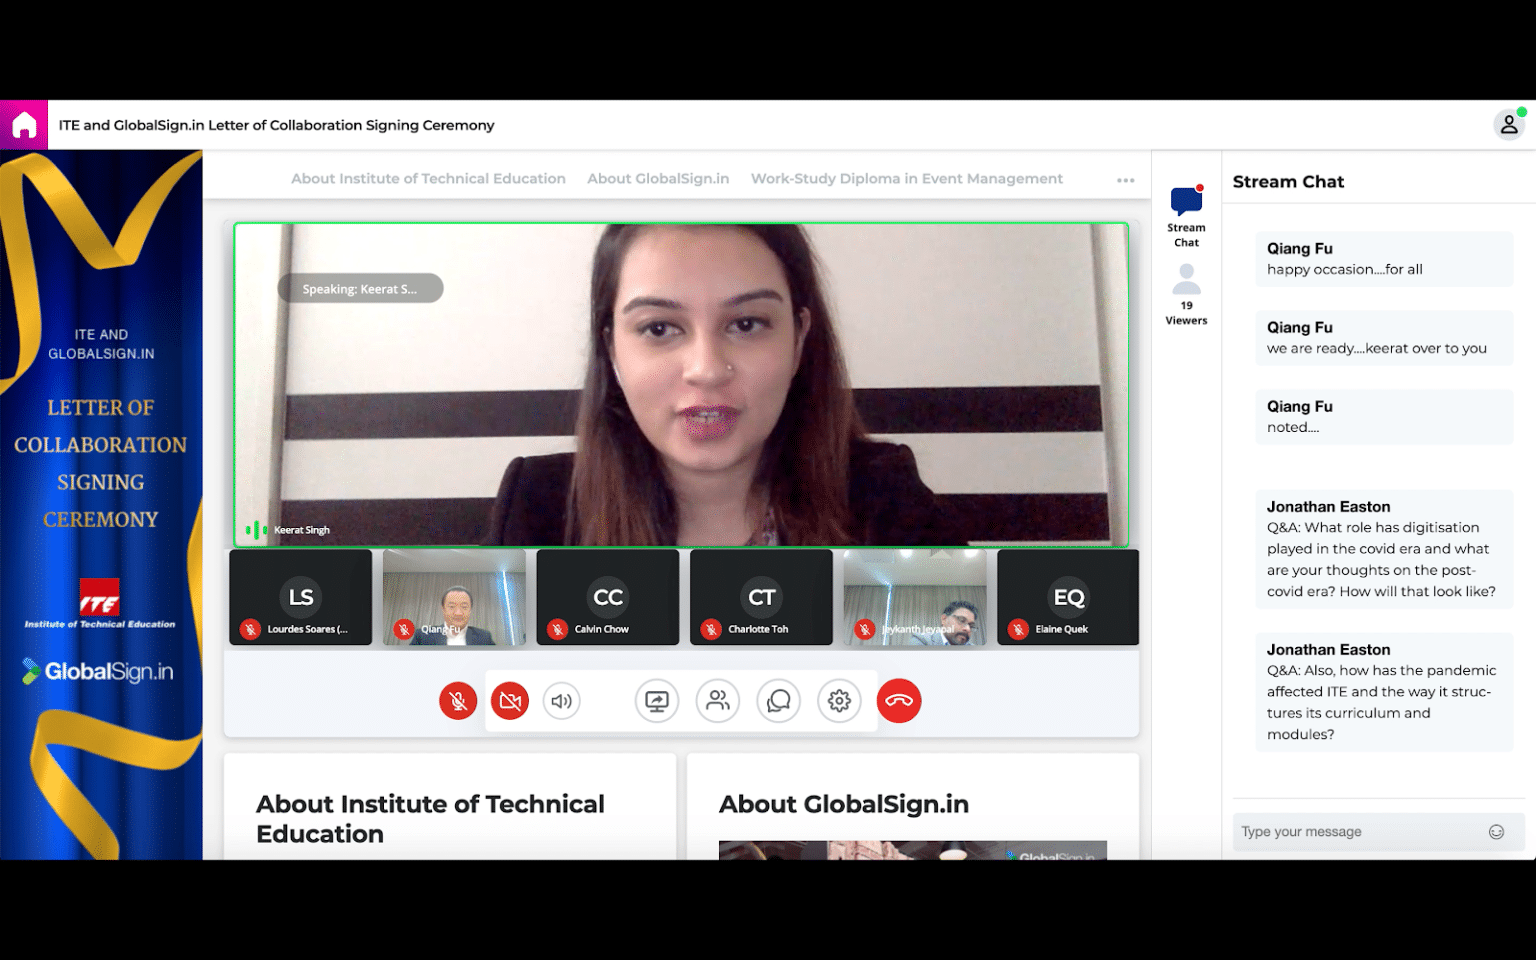This screenshot has height=960, width=1536.
Task: Unmute the microphone
Action: click(458, 701)
